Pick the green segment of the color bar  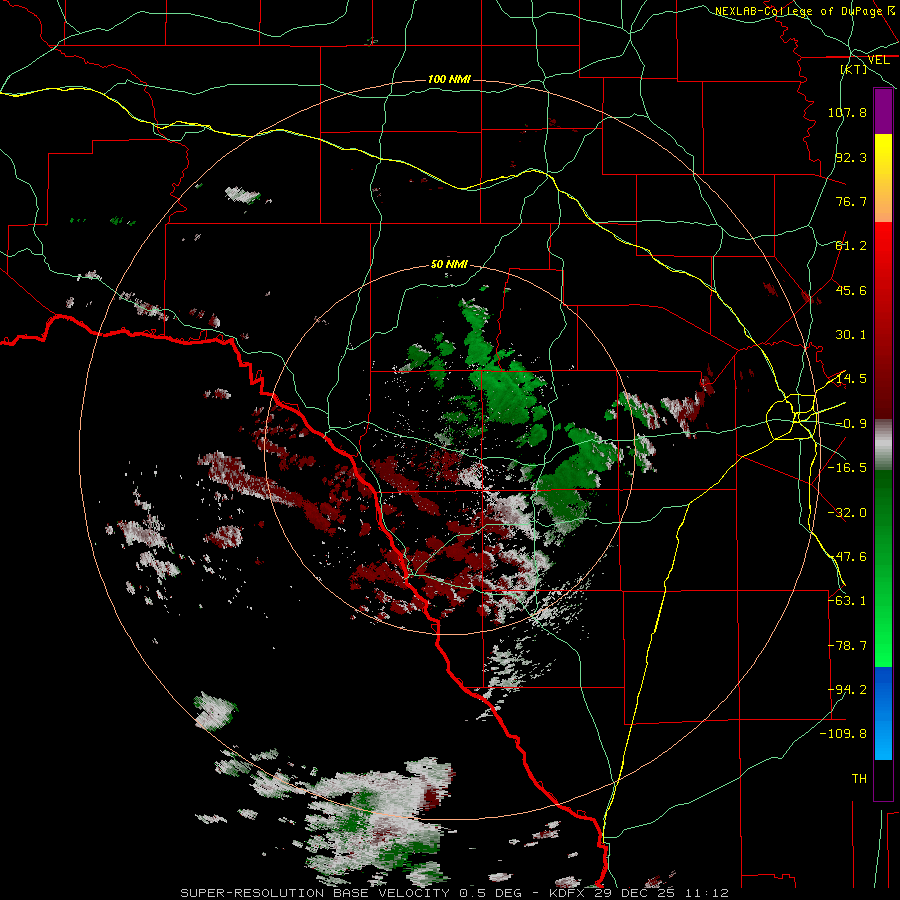click(x=883, y=568)
